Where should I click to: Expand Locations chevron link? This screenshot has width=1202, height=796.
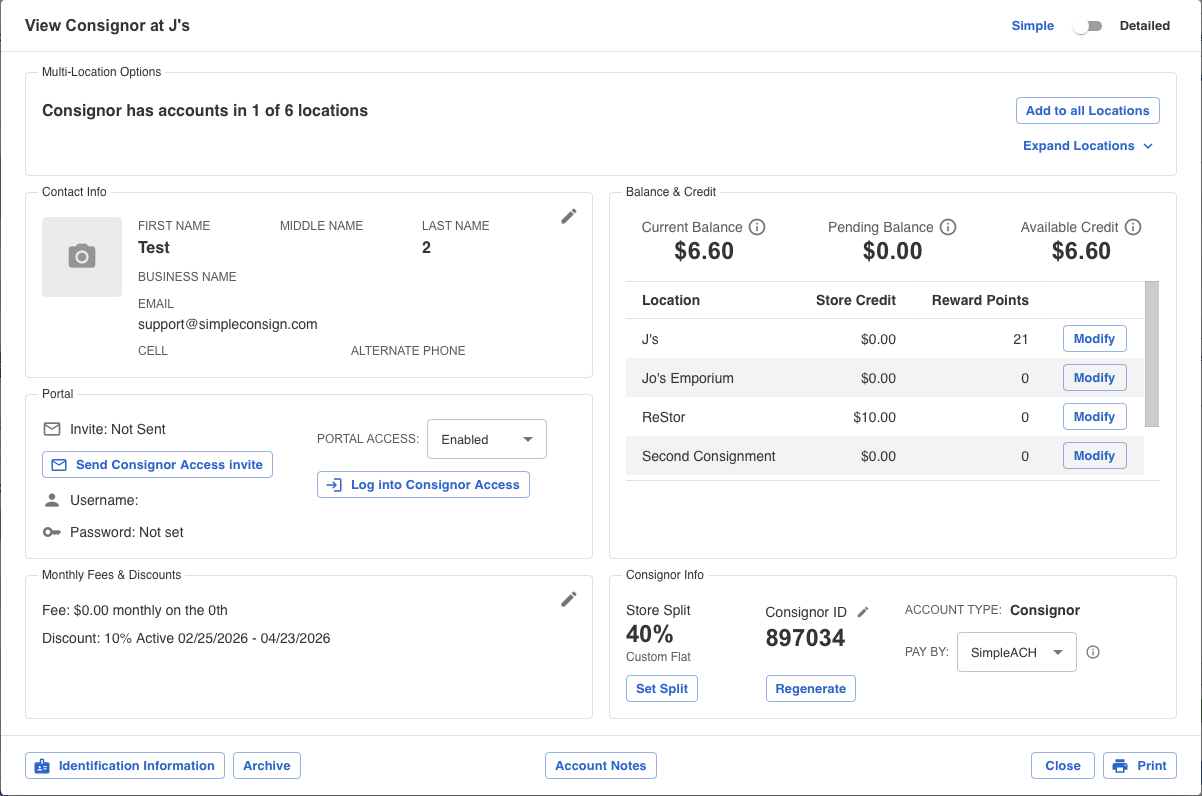(1088, 146)
